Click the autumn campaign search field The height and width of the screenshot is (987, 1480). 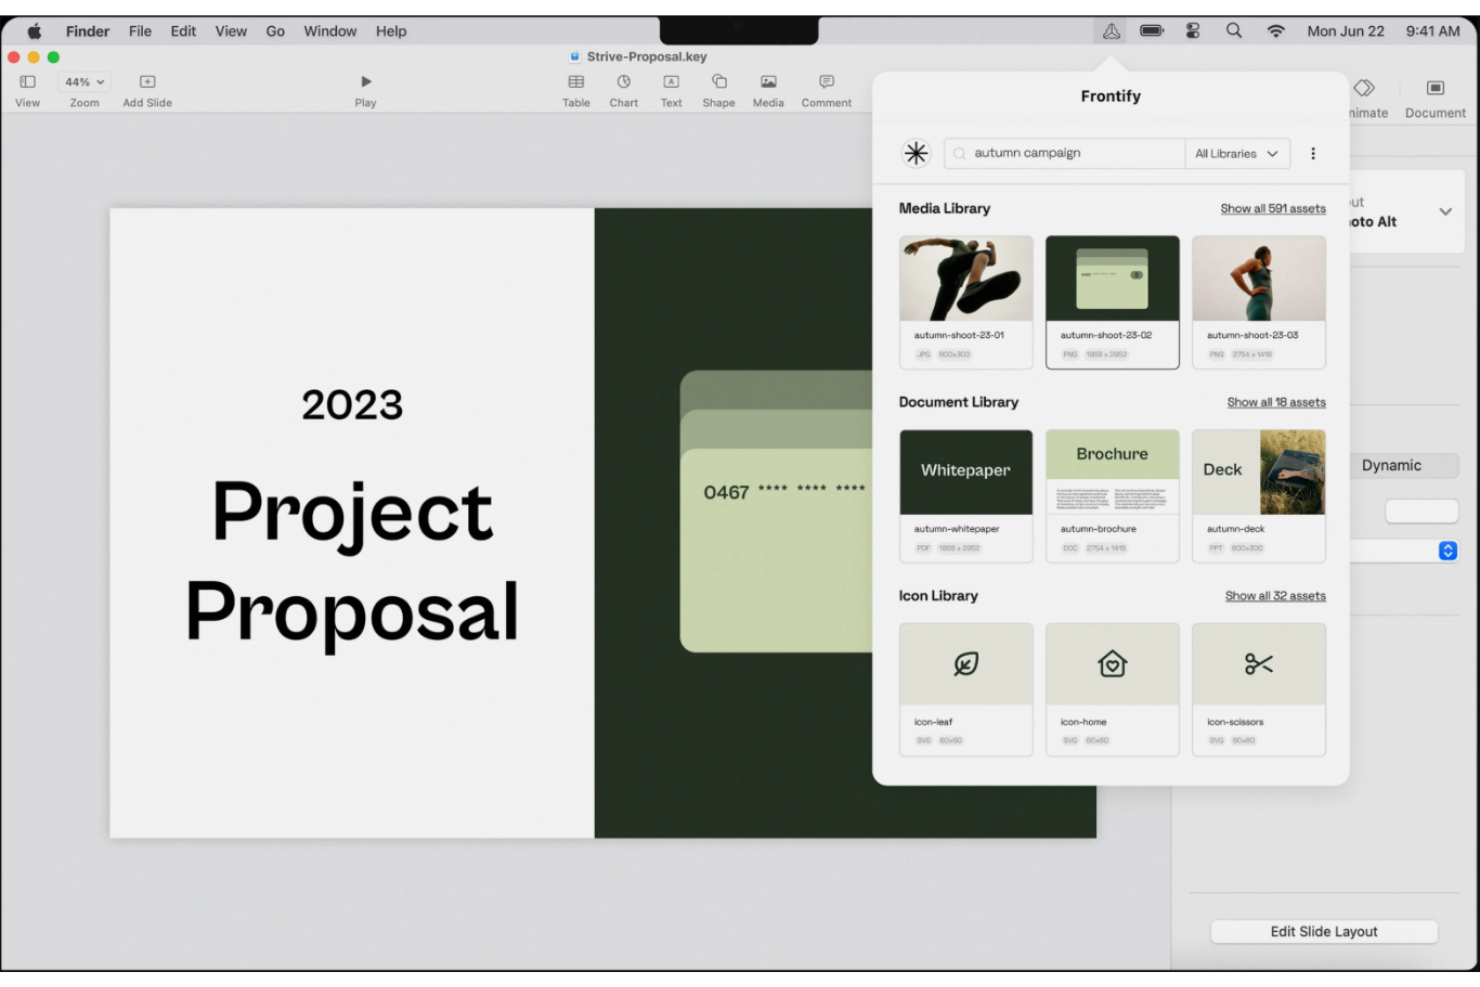coord(1064,153)
